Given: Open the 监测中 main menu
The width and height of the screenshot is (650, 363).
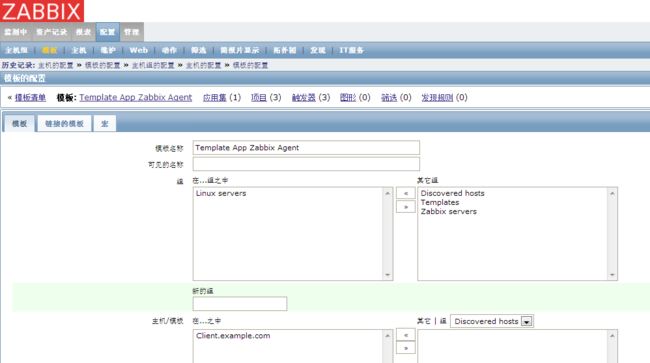Looking at the screenshot, I should pyautogui.click(x=16, y=32).
